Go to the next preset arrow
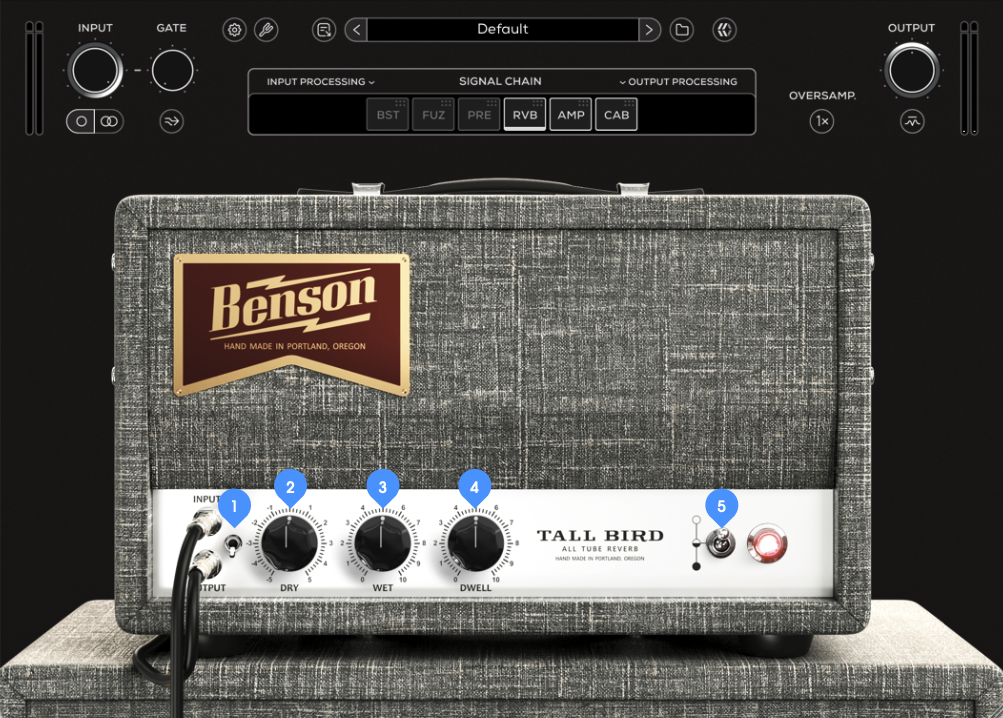 650,30
